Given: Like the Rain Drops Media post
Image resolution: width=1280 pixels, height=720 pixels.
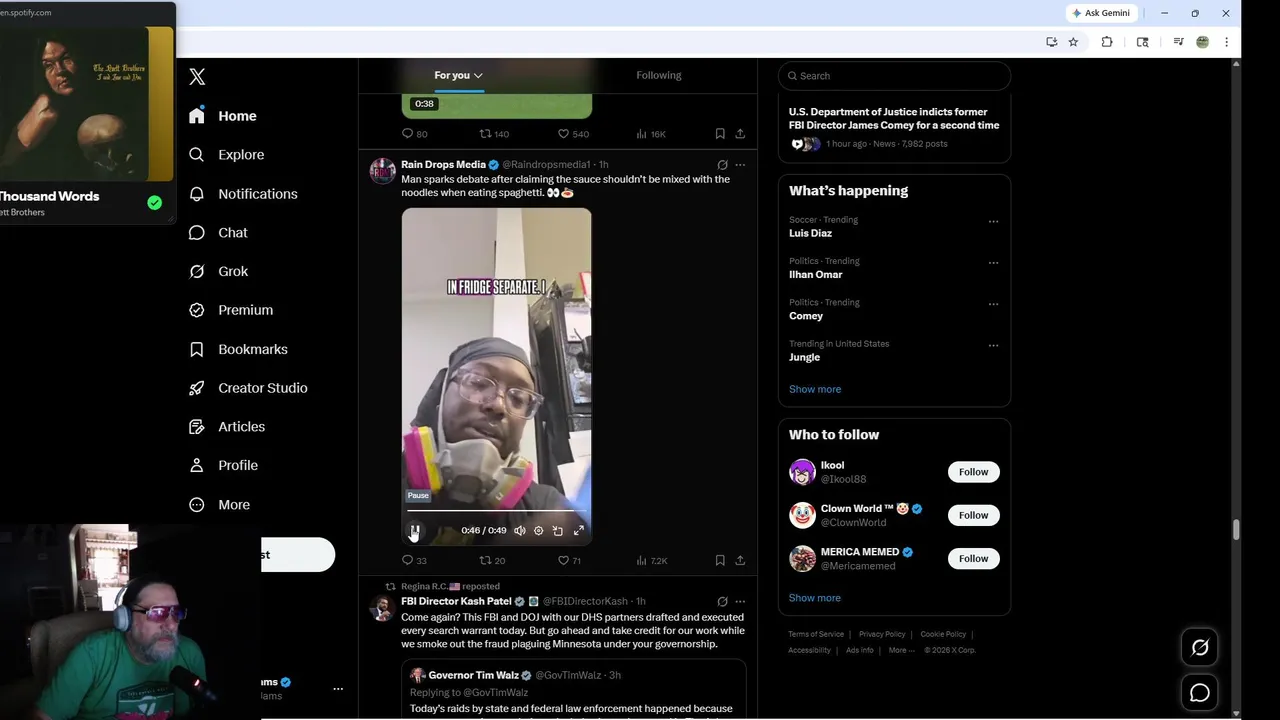Looking at the screenshot, I should pos(569,561).
